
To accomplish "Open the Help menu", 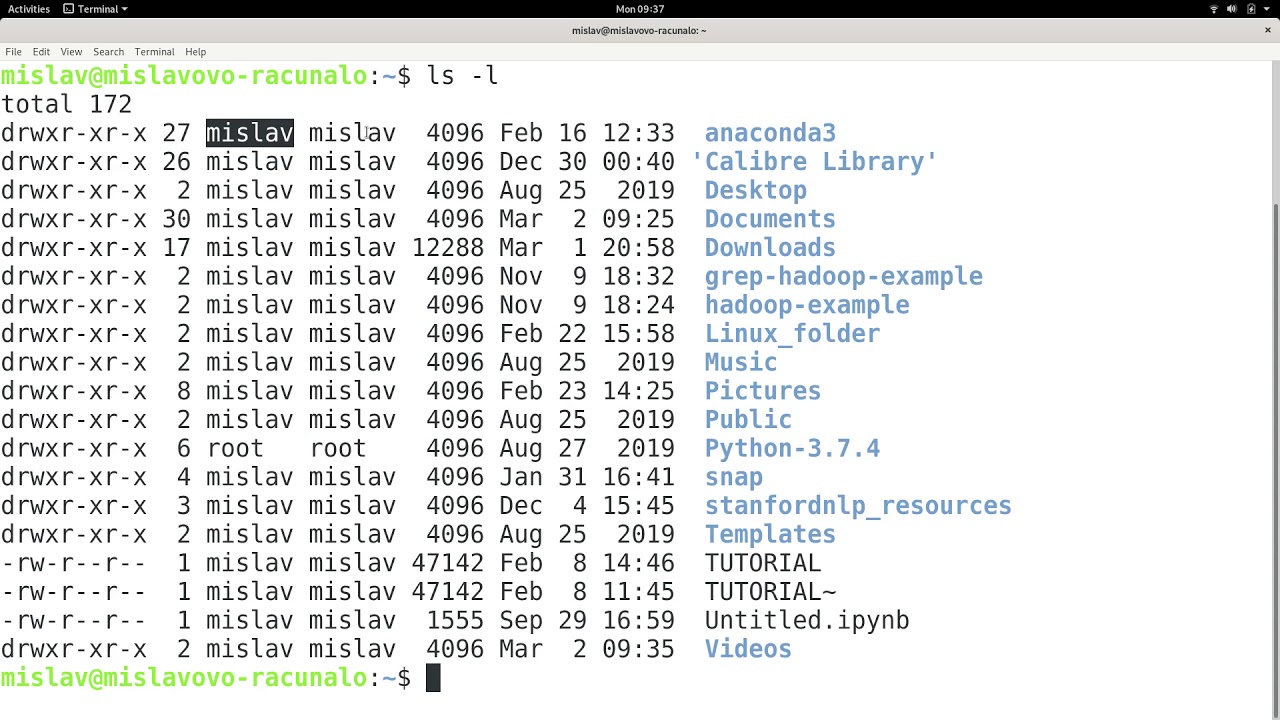I will pyautogui.click(x=195, y=52).
